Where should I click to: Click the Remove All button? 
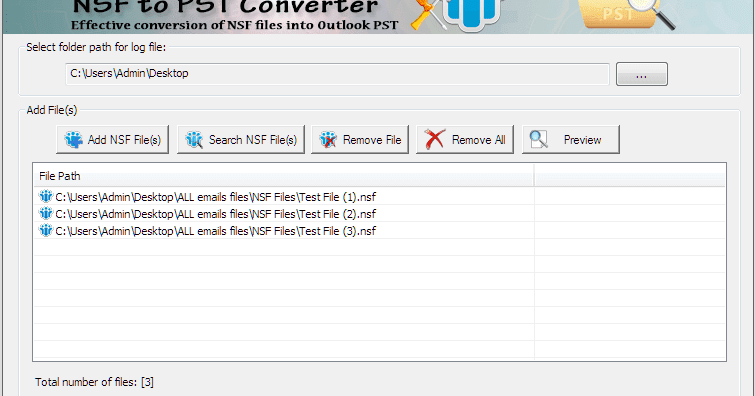465,140
